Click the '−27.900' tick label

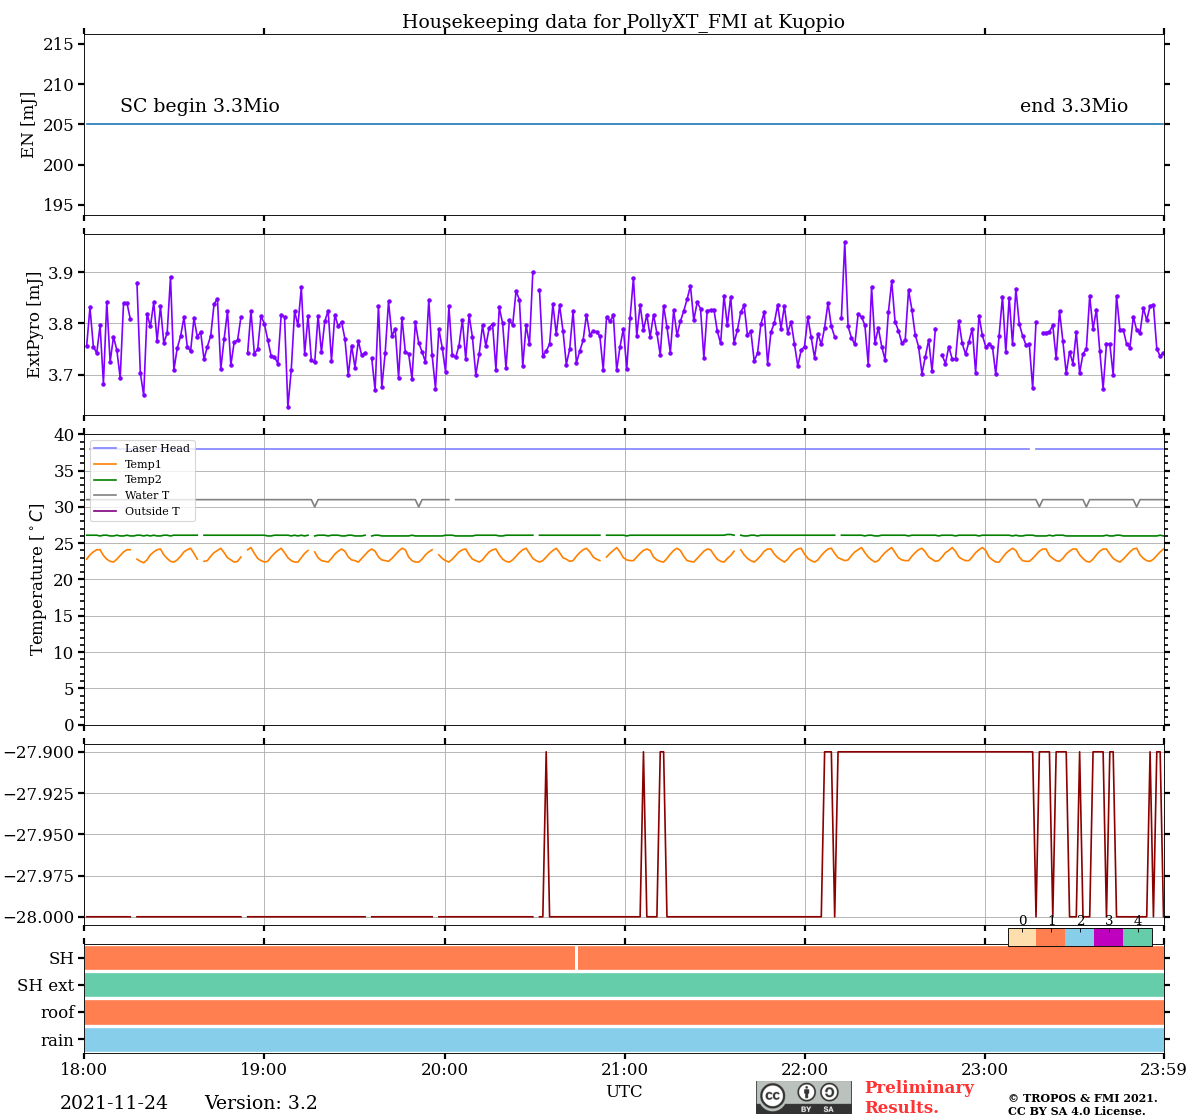point(40,753)
